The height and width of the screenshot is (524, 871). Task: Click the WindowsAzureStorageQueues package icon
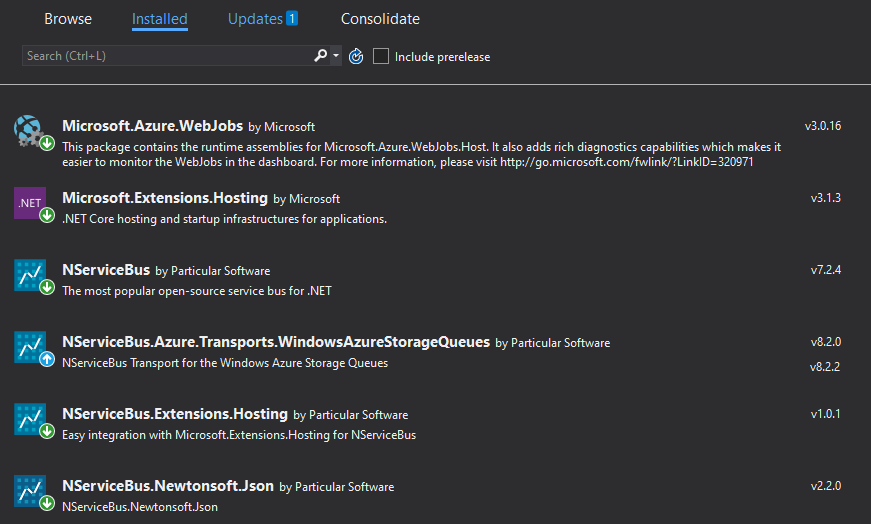tap(29, 347)
